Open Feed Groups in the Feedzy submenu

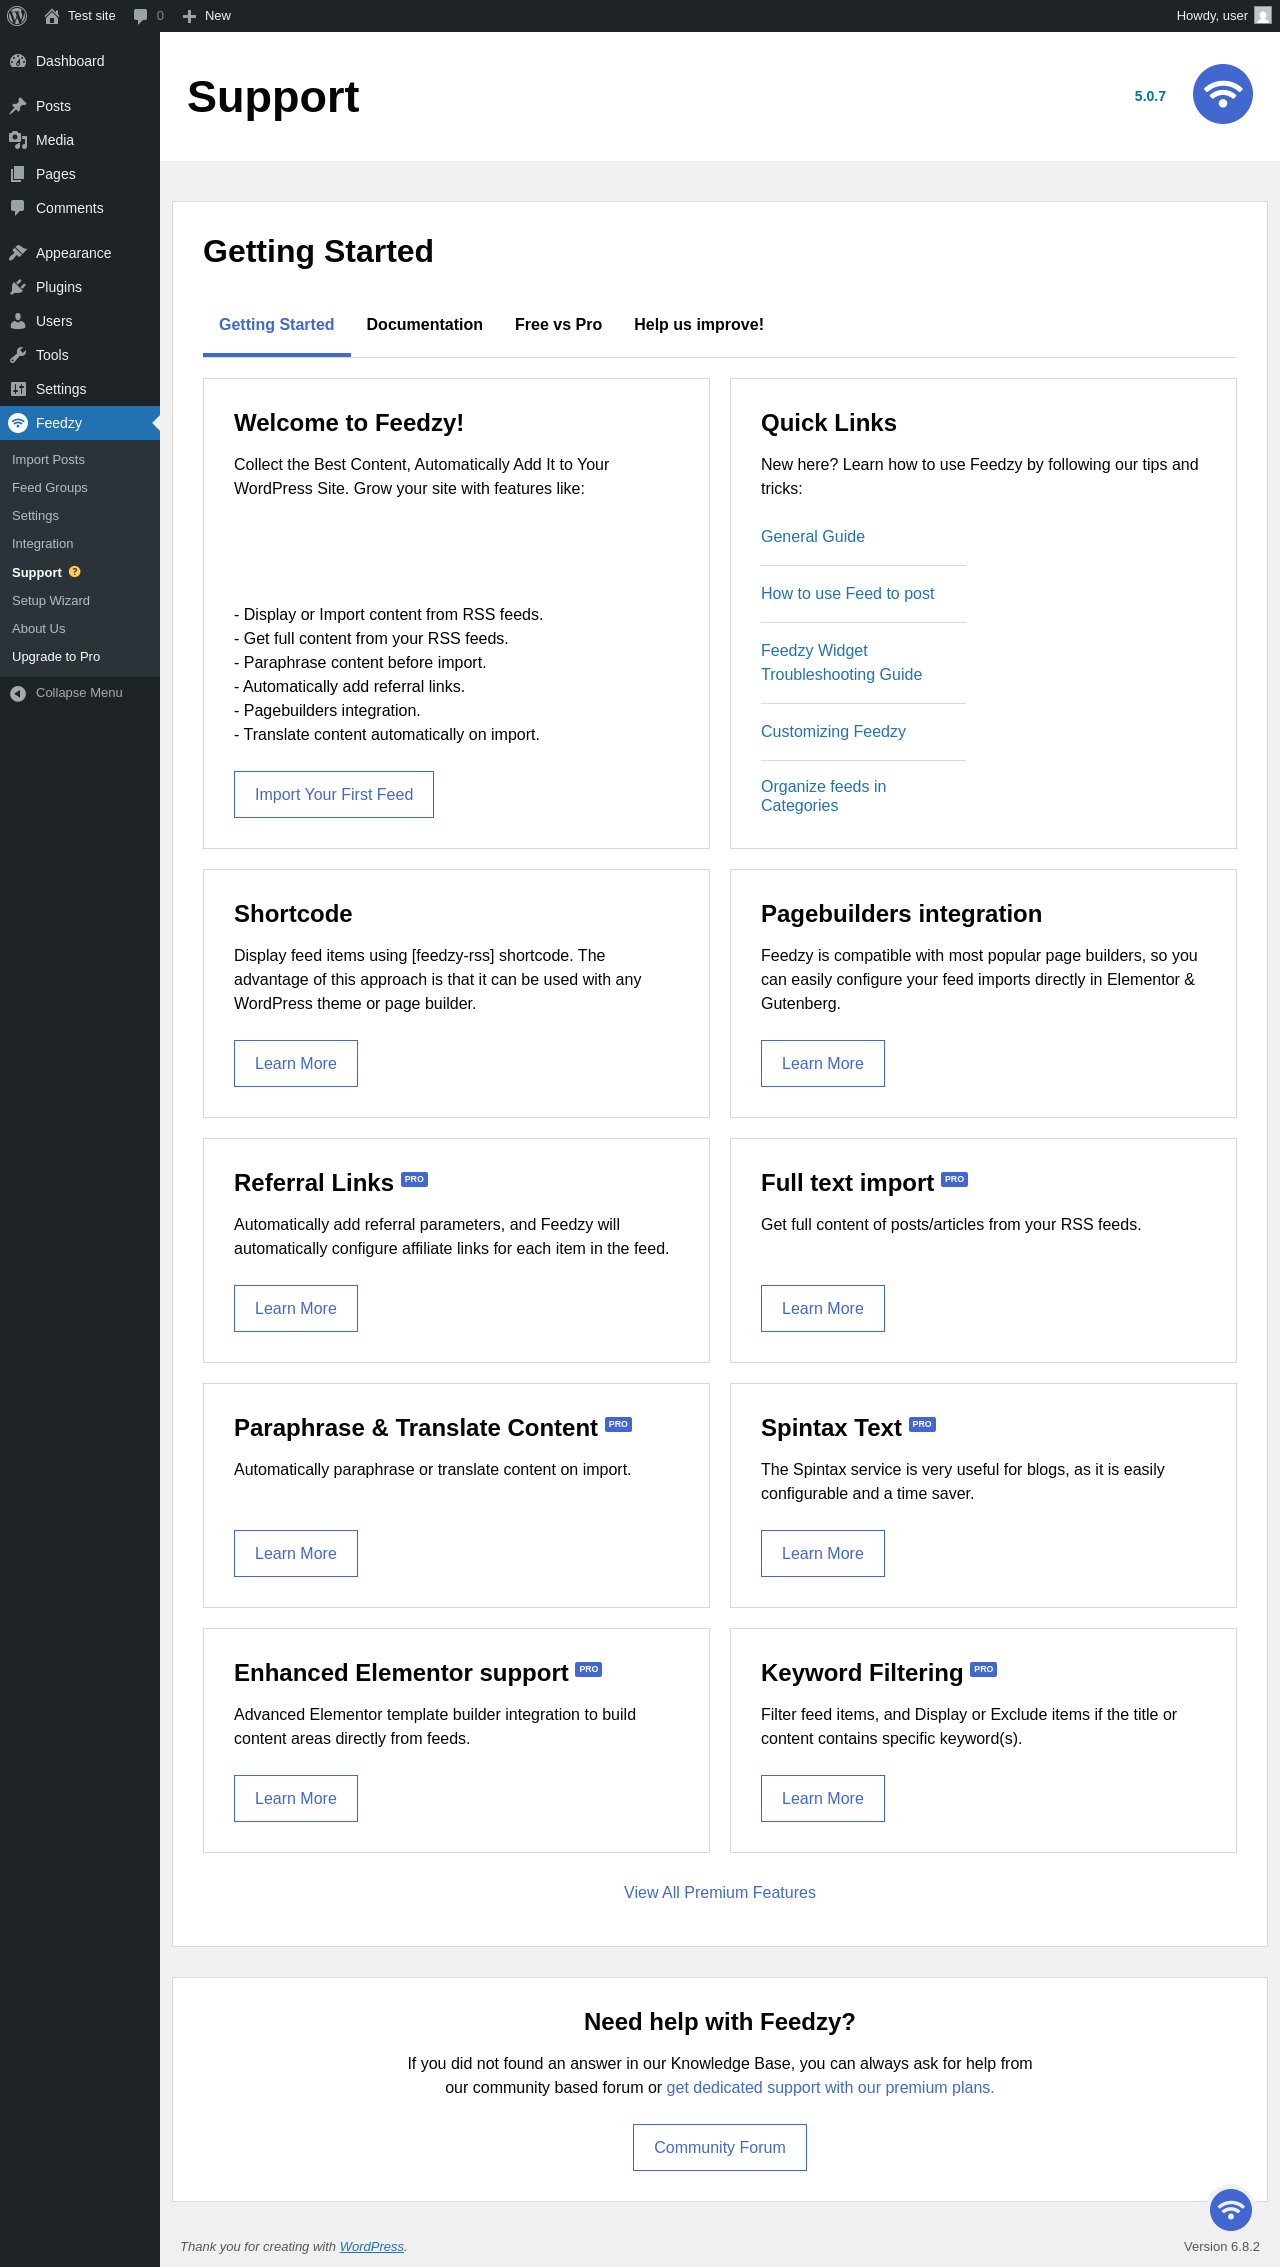pyautogui.click(x=50, y=488)
